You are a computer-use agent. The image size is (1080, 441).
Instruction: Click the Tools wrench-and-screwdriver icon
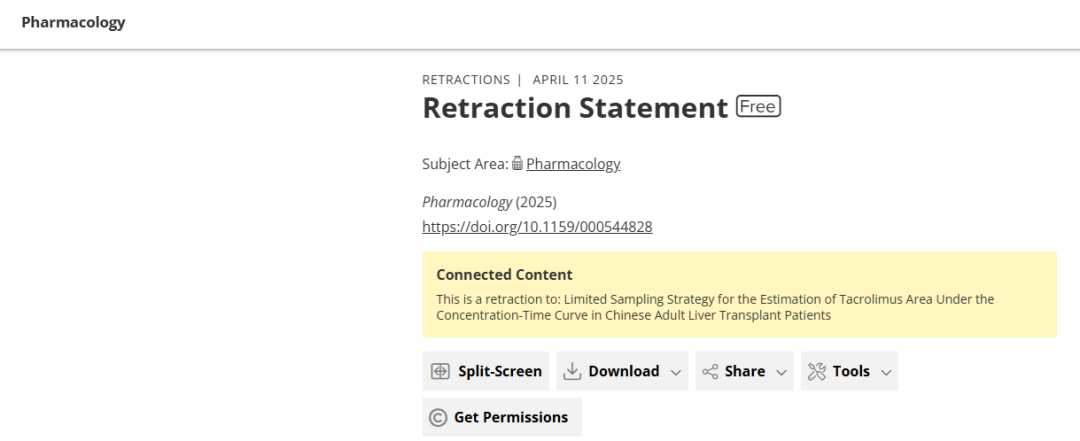tap(816, 371)
